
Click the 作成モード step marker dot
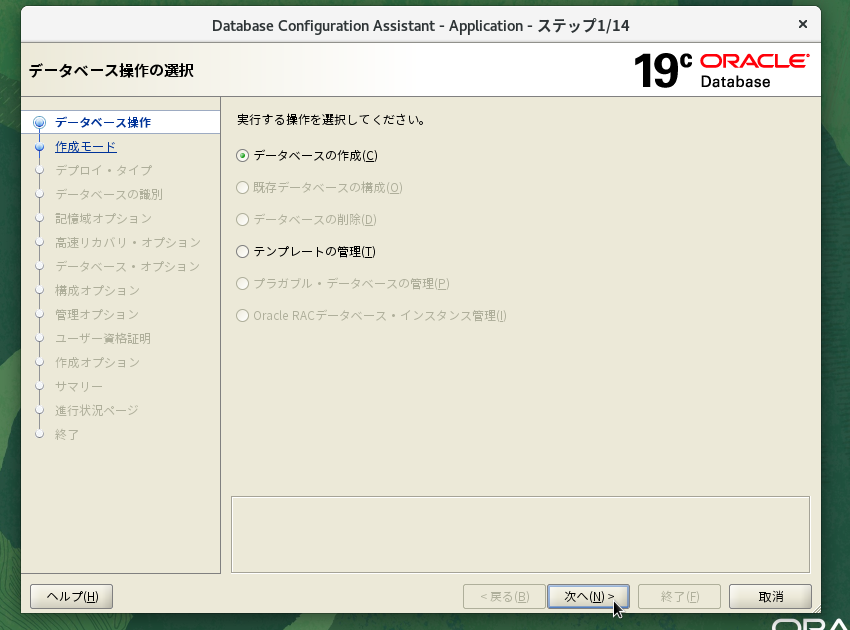tap(39, 147)
